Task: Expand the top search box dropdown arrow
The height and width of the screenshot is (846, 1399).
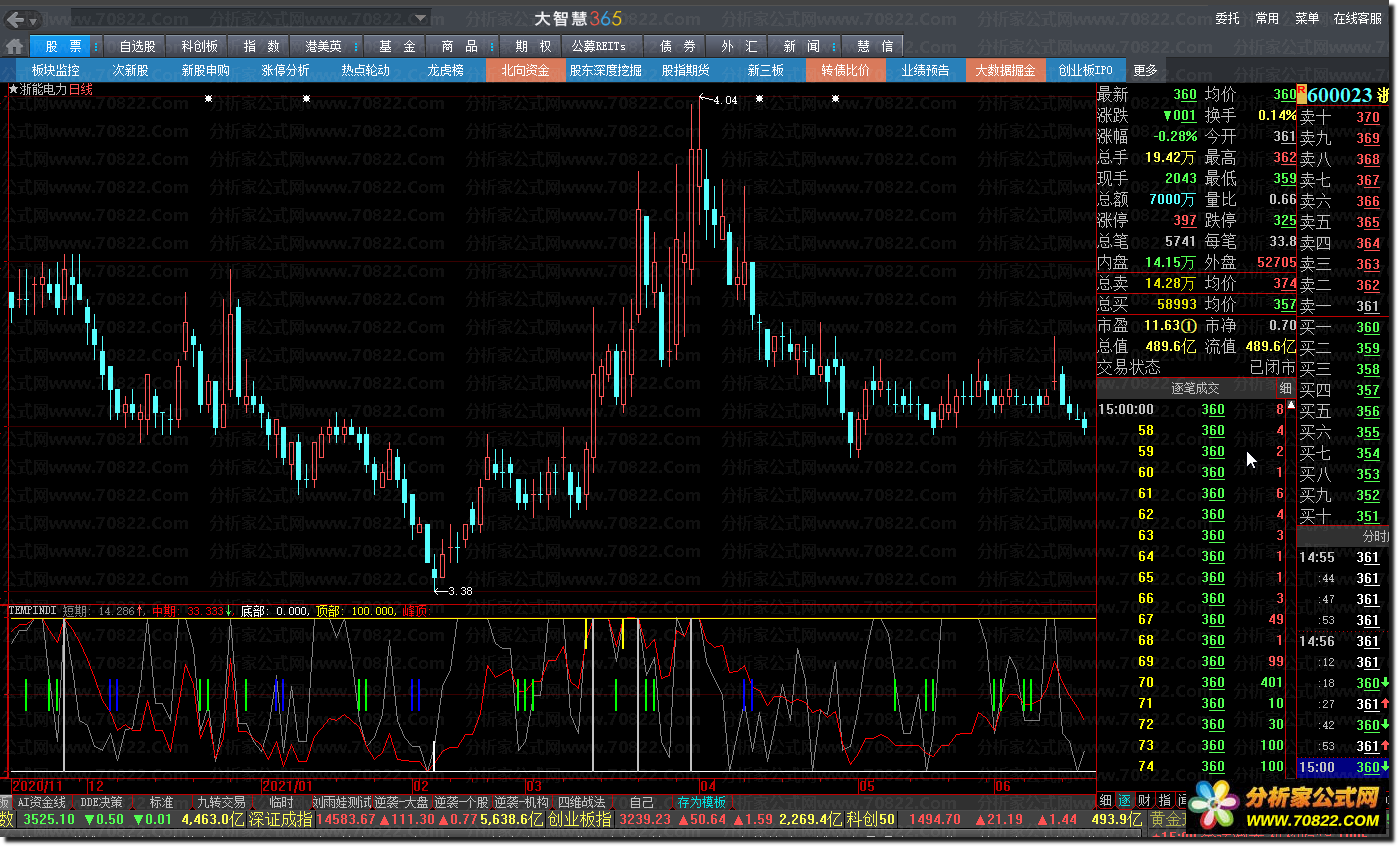Action: (x=422, y=18)
